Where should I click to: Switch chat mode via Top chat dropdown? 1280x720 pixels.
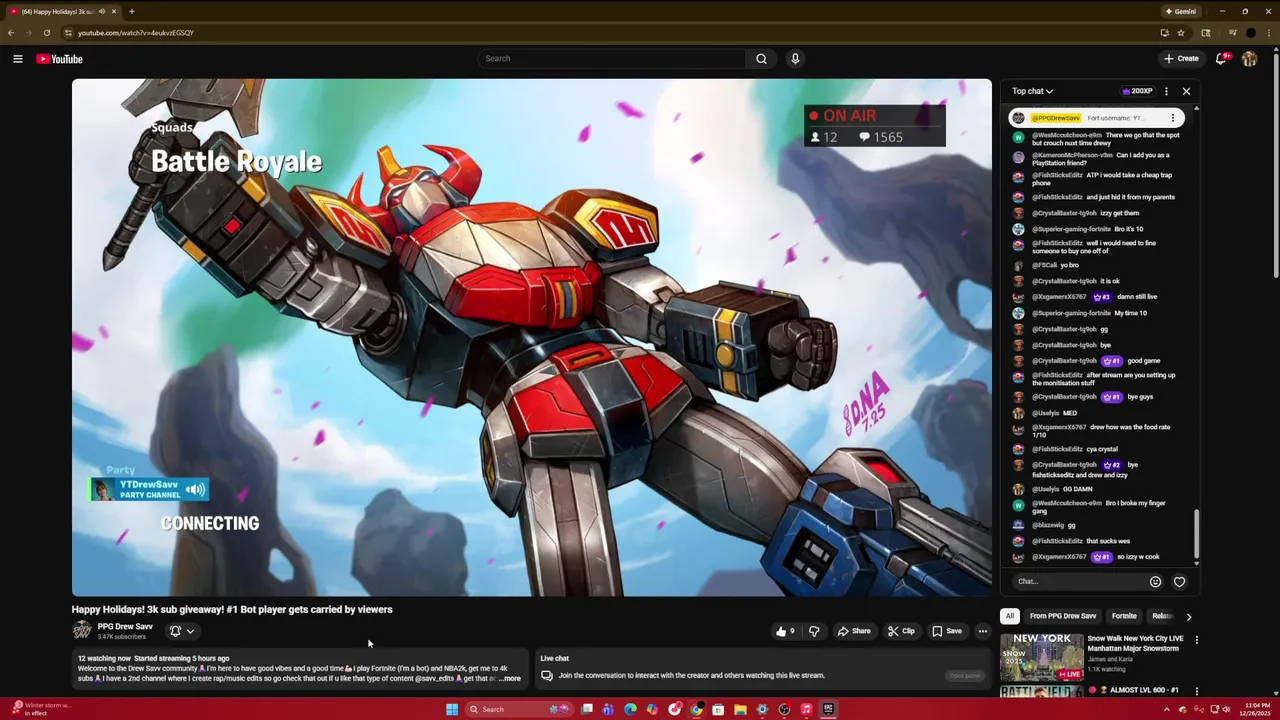[1032, 91]
